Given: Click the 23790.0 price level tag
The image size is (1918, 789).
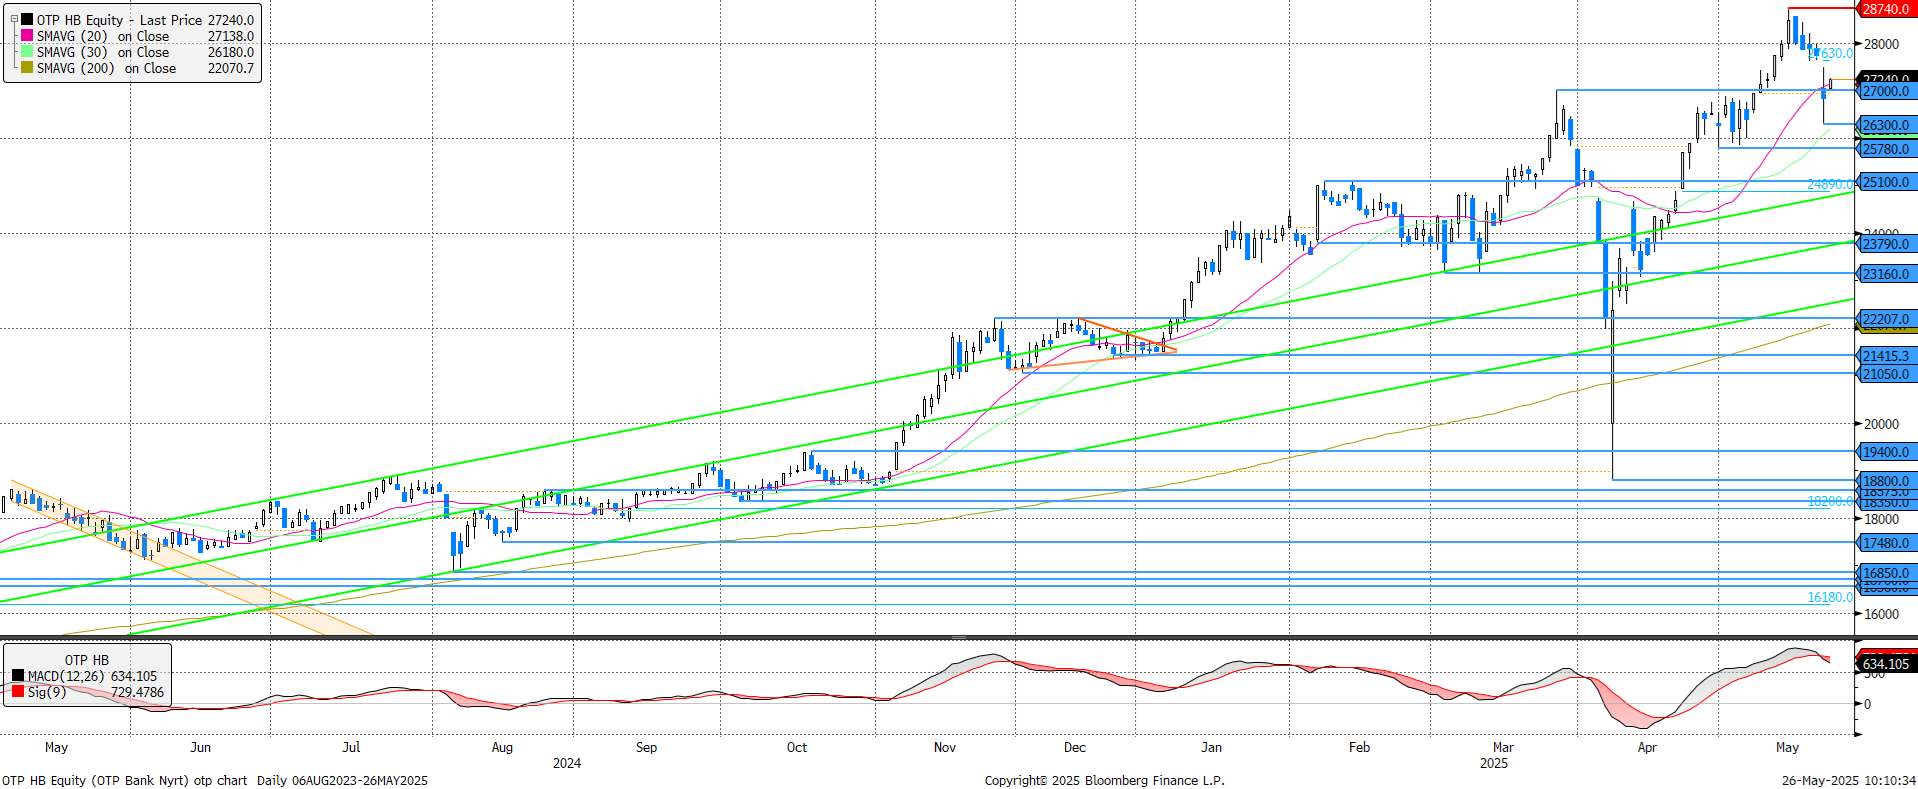Looking at the screenshot, I should tap(1886, 244).
